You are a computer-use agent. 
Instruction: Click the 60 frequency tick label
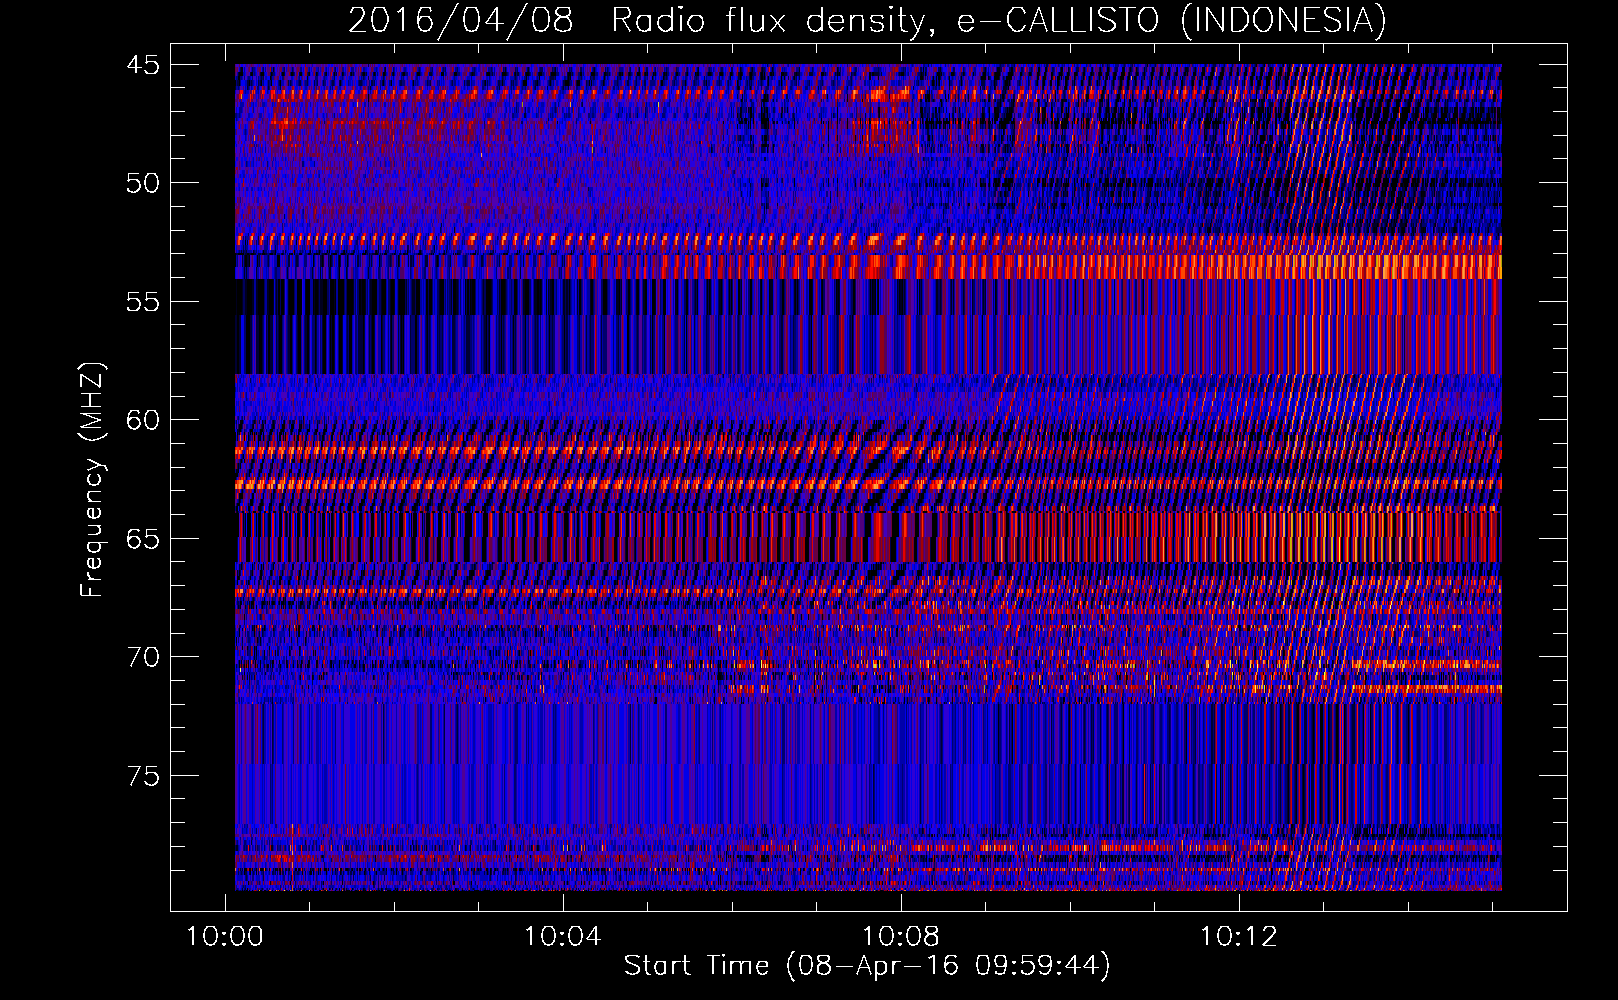click(x=143, y=420)
